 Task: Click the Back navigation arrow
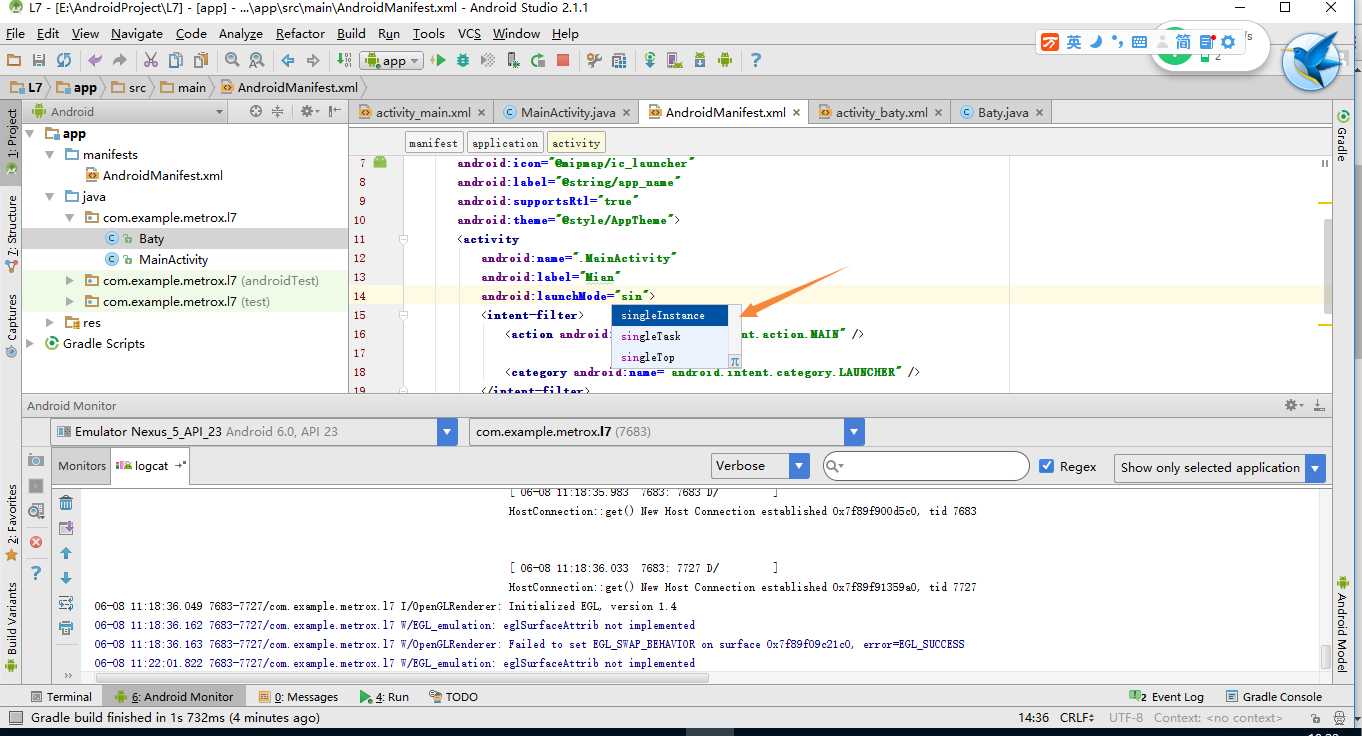(288, 60)
